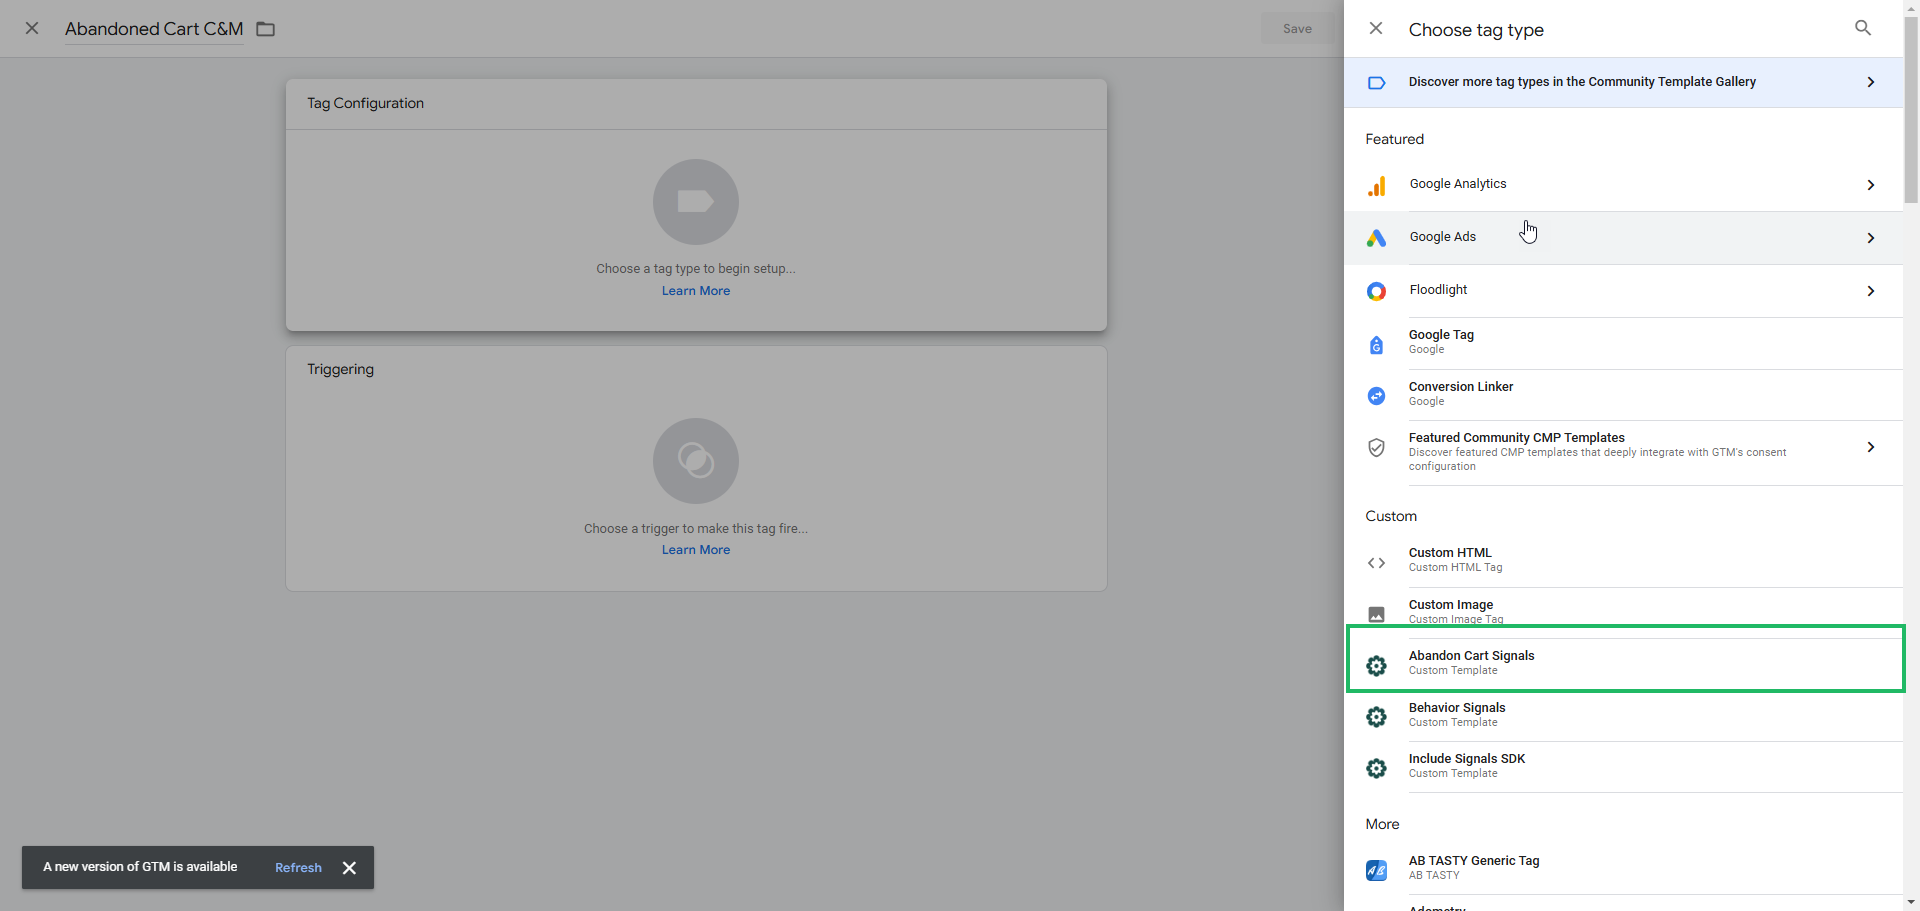Edit the Abandoned Cart C&M tag name
The height and width of the screenshot is (911, 1920).
coord(154,29)
